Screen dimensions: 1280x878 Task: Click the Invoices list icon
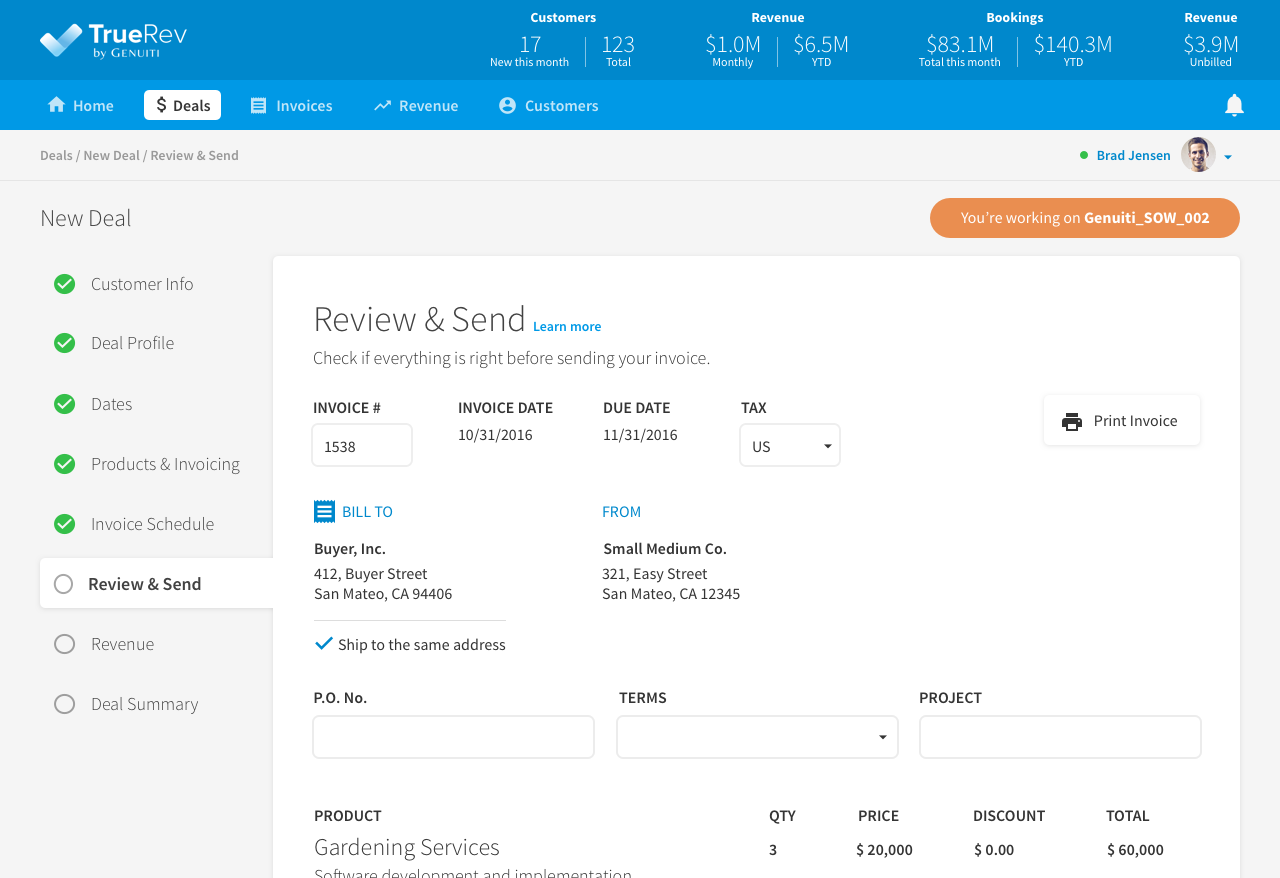[x=259, y=105]
